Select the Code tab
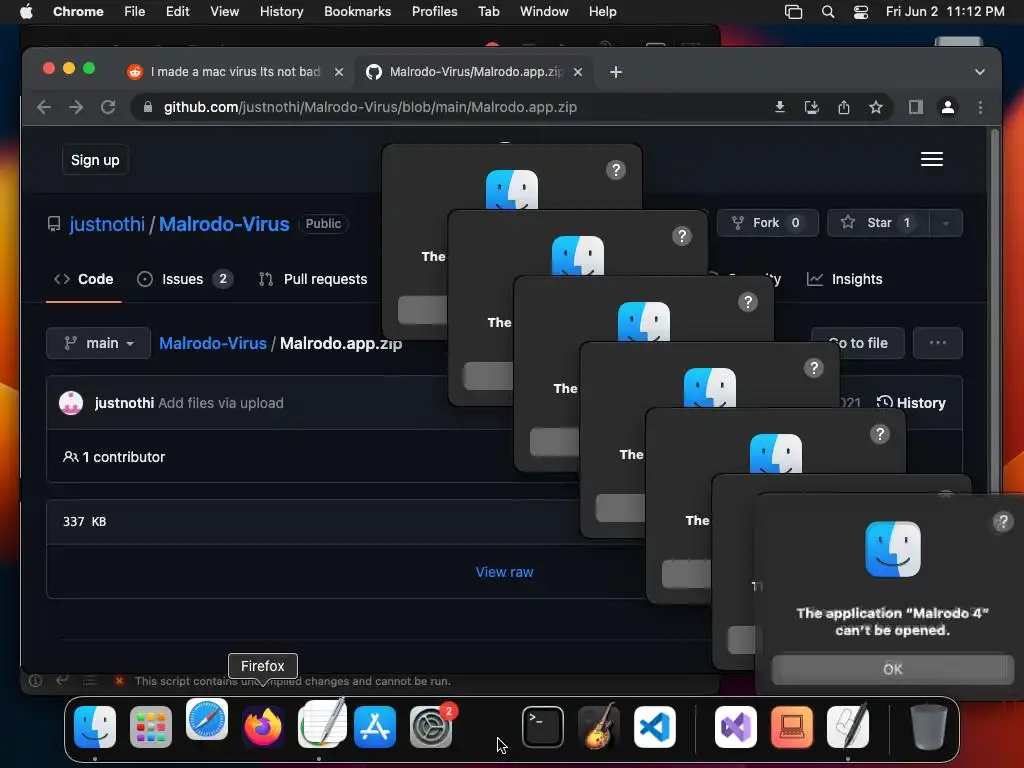 (x=84, y=279)
